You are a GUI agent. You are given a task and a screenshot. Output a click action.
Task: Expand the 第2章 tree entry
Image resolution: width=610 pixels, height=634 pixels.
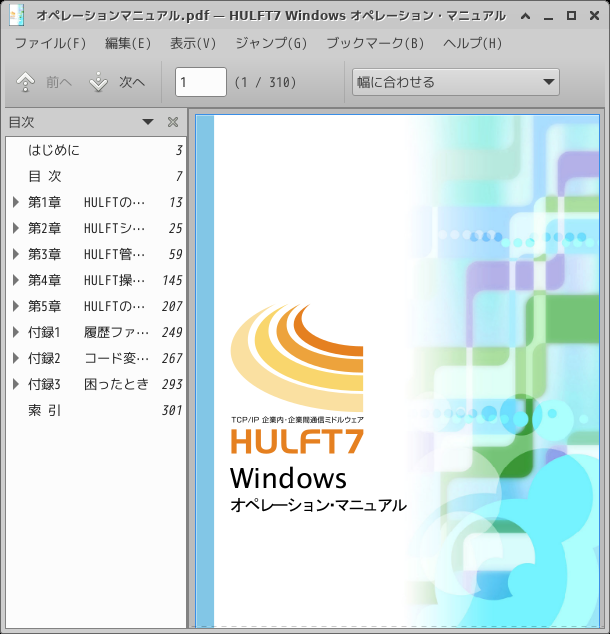(x=16, y=228)
